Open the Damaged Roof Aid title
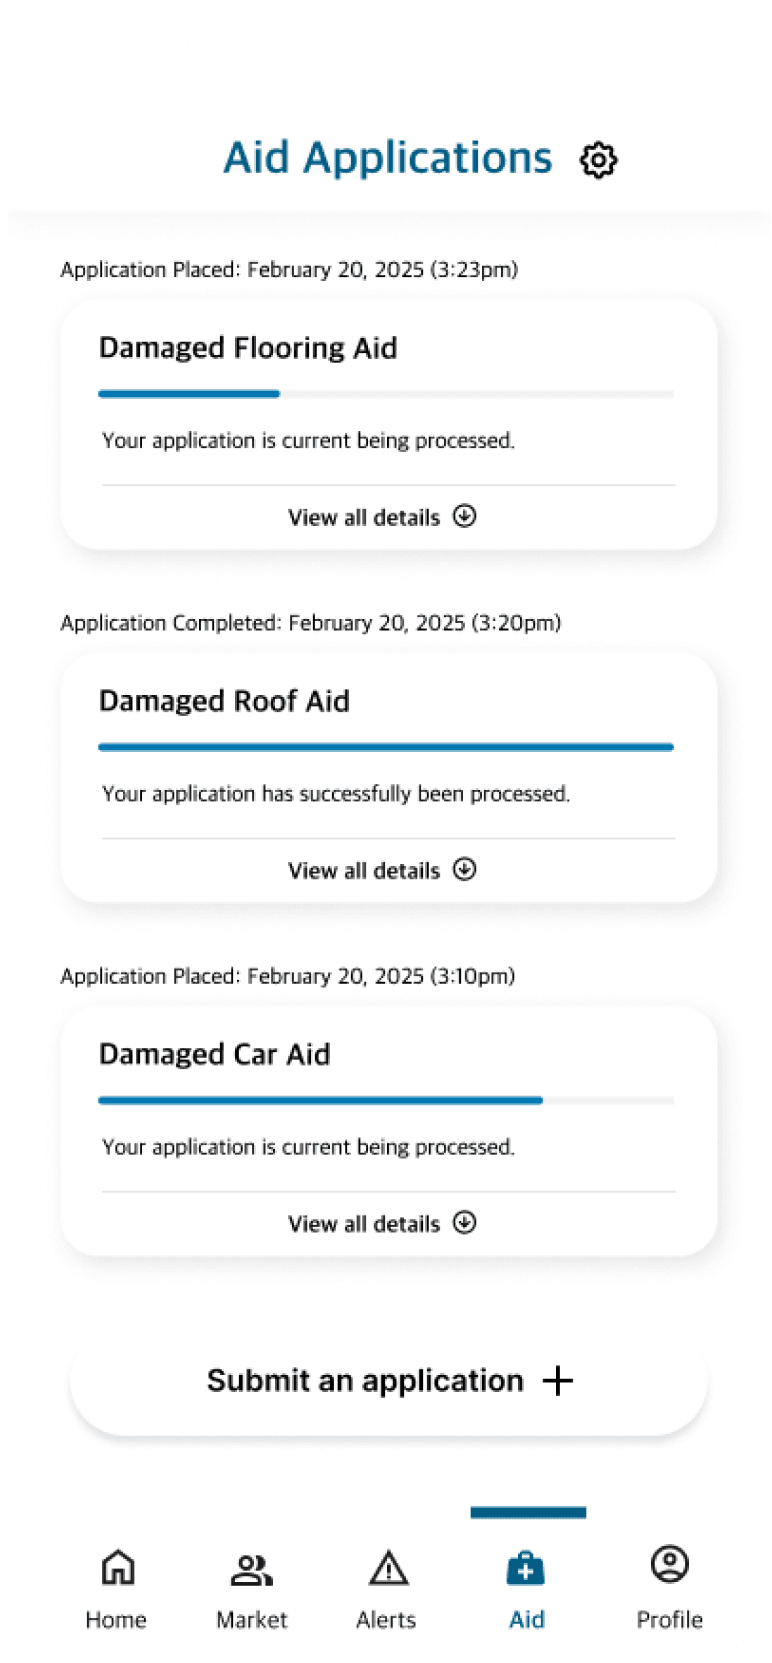772x1663 pixels. 224,701
